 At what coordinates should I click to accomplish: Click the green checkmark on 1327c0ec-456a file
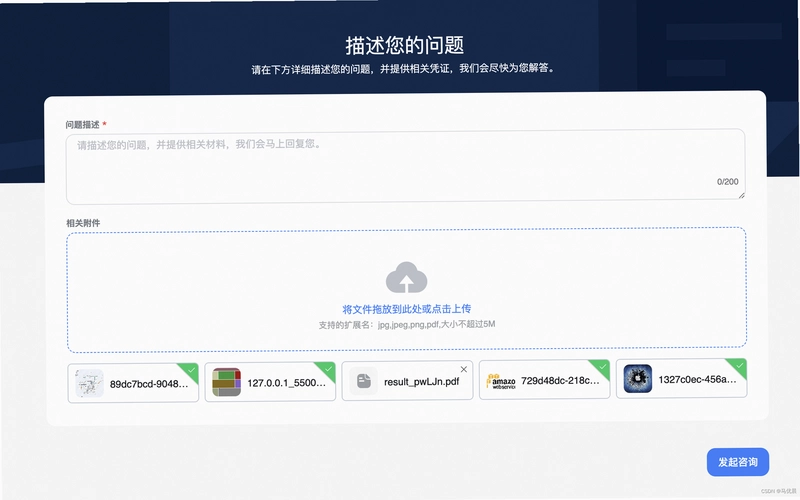click(x=739, y=366)
